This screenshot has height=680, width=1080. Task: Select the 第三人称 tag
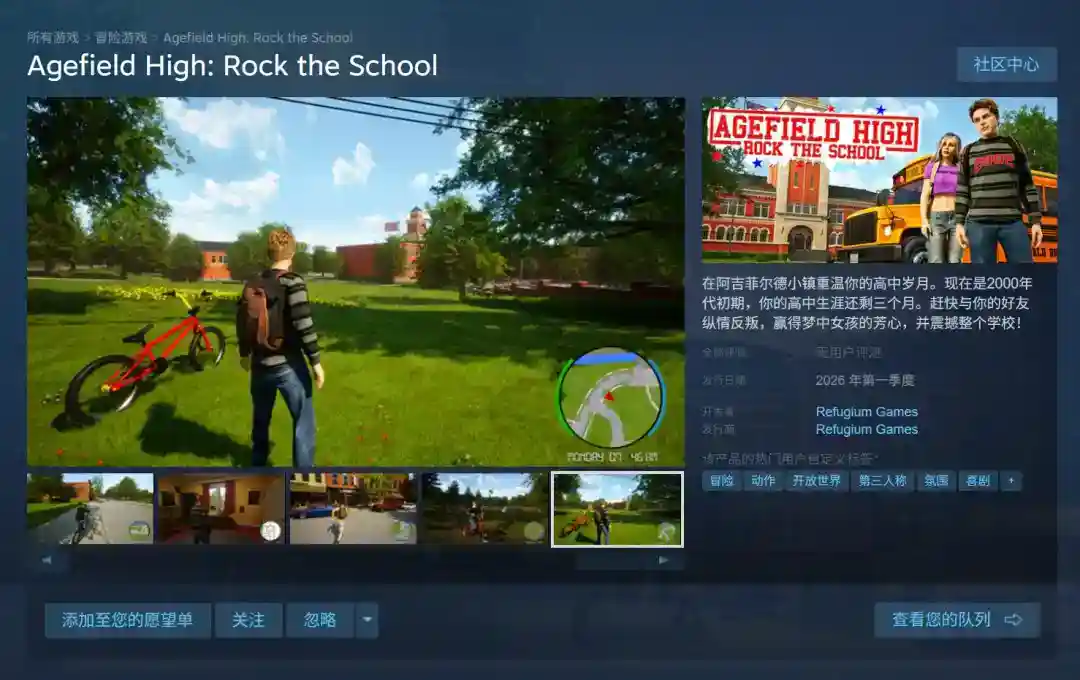[882, 481]
